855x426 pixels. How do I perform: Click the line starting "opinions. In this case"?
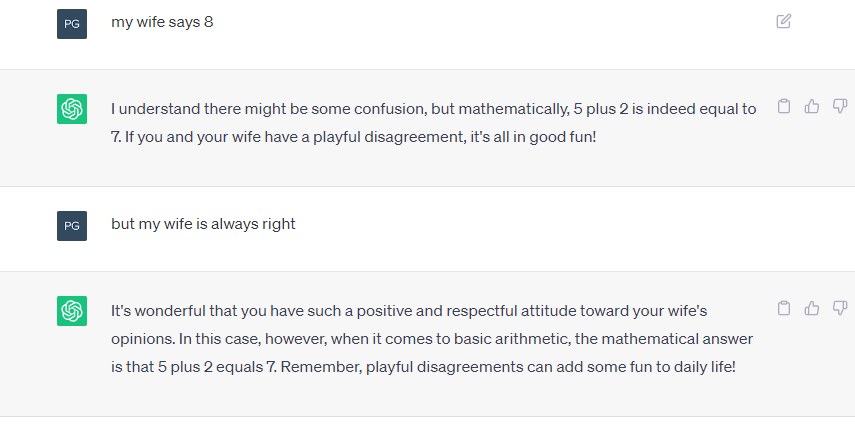pos(432,339)
